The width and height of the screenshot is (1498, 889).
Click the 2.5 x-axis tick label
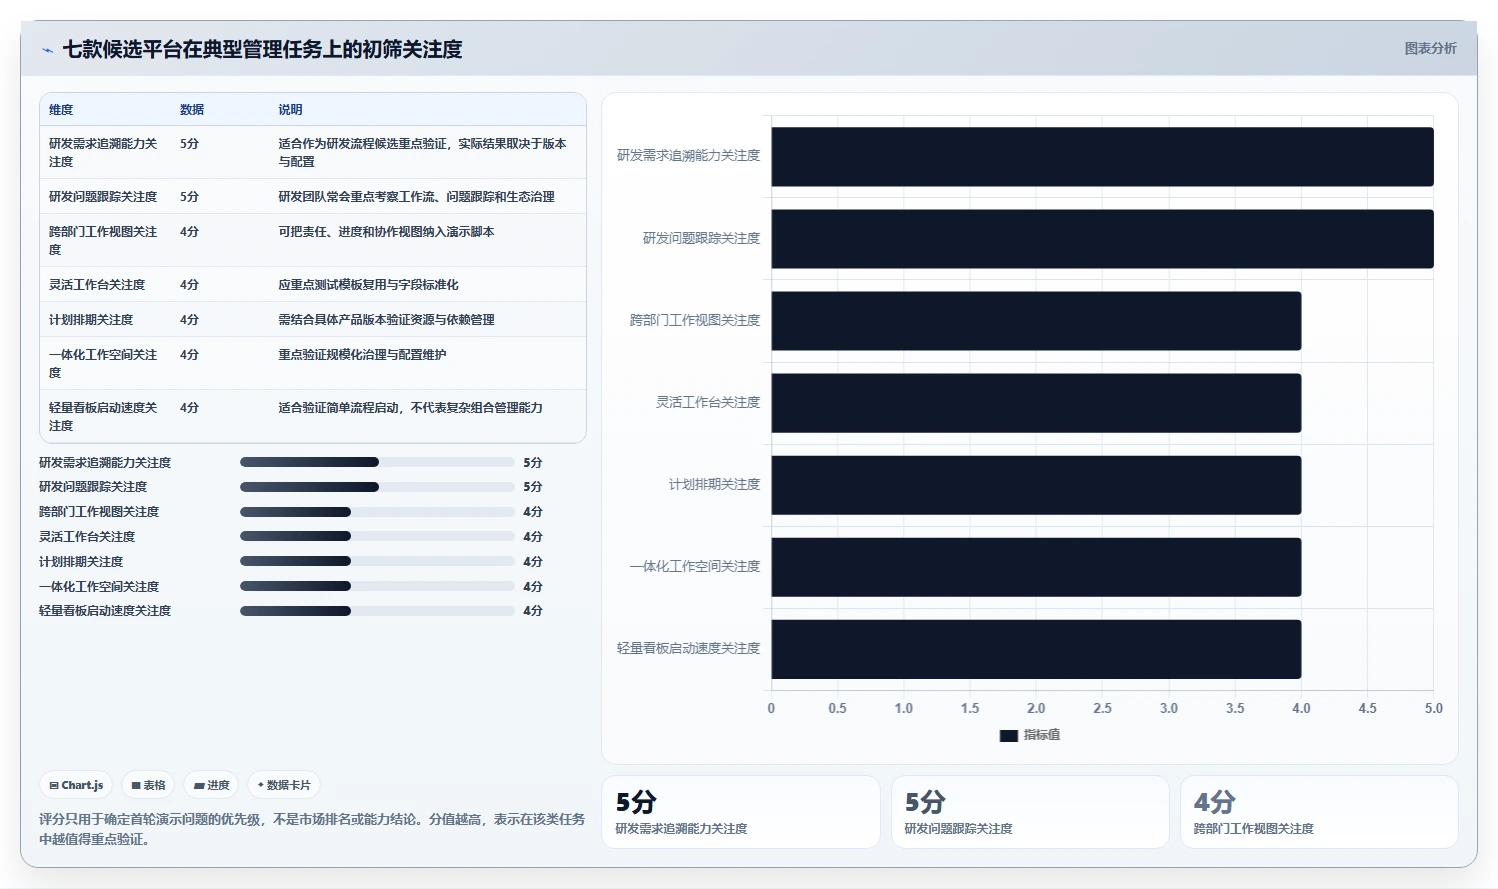coord(1102,708)
